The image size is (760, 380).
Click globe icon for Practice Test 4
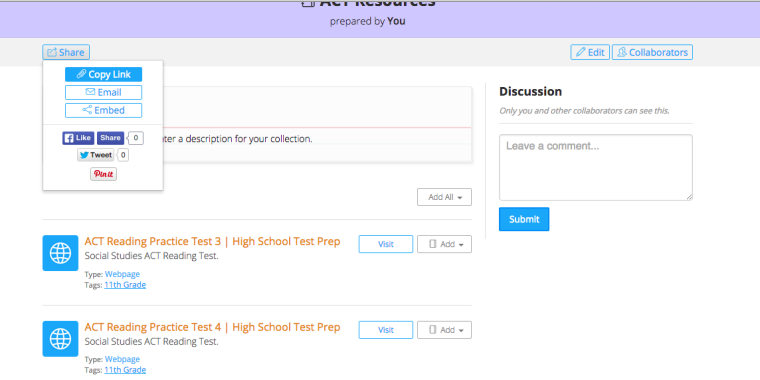pyautogui.click(x=60, y=339)
